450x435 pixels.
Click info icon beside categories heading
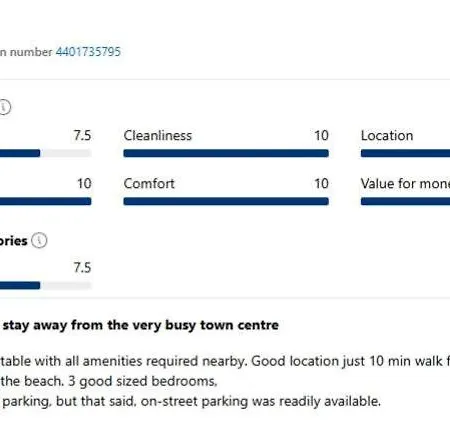coord(39,240)
